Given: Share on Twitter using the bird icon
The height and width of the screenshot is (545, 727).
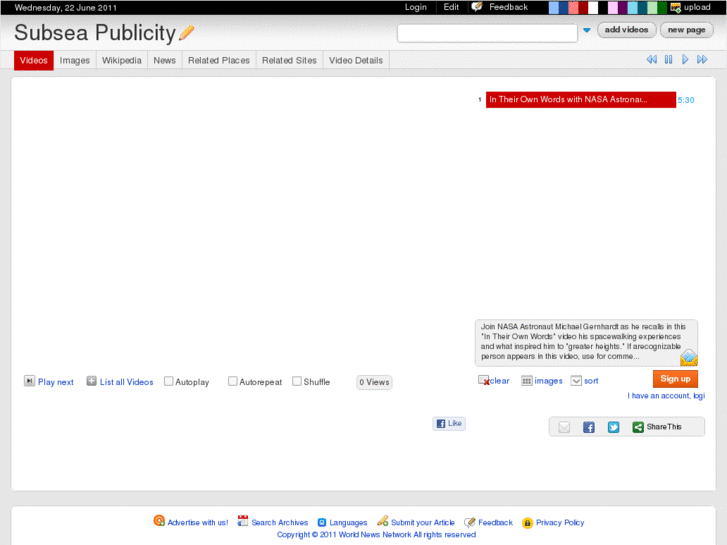Looking at the screenshot, I should click(x=613, y=427).
